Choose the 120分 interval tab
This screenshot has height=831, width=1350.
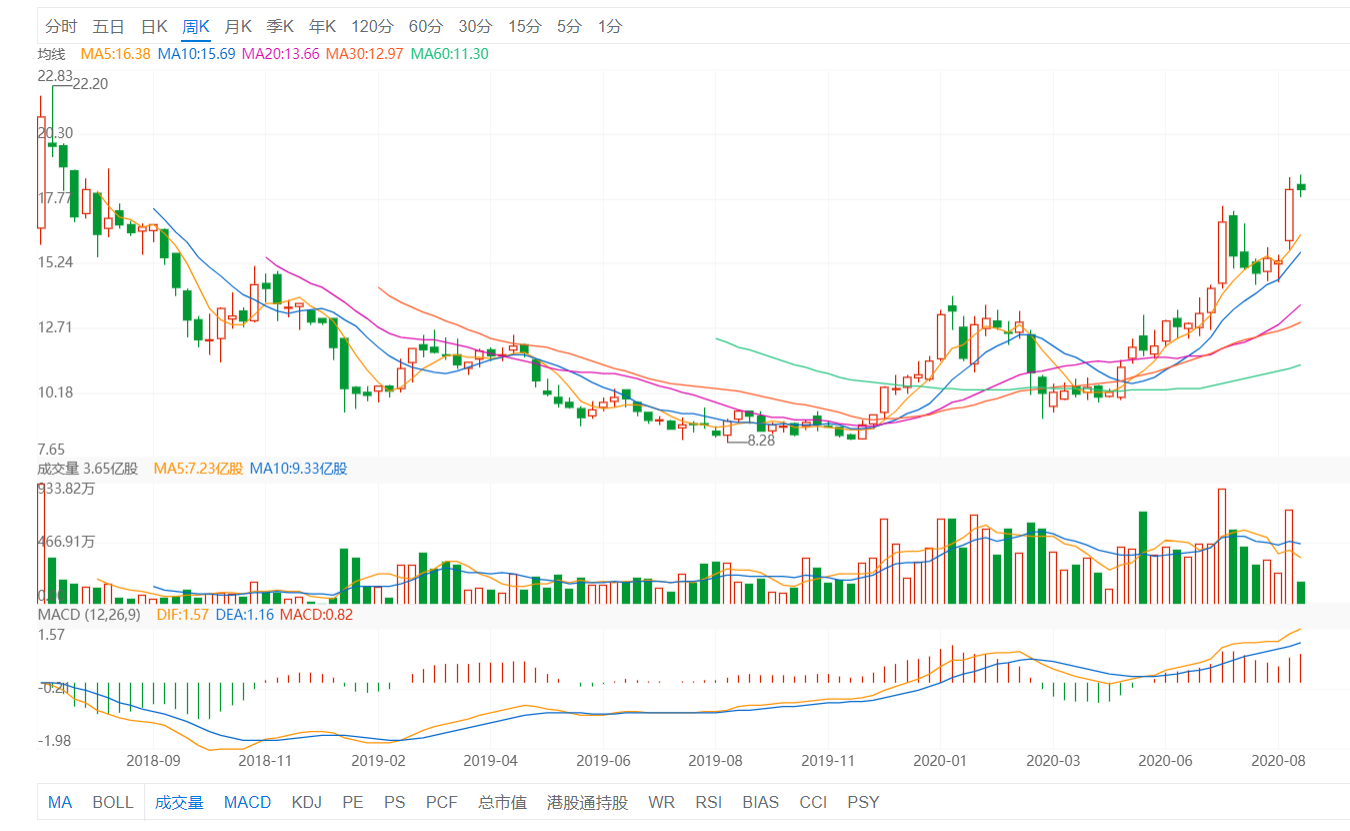[x=373, y=26]
